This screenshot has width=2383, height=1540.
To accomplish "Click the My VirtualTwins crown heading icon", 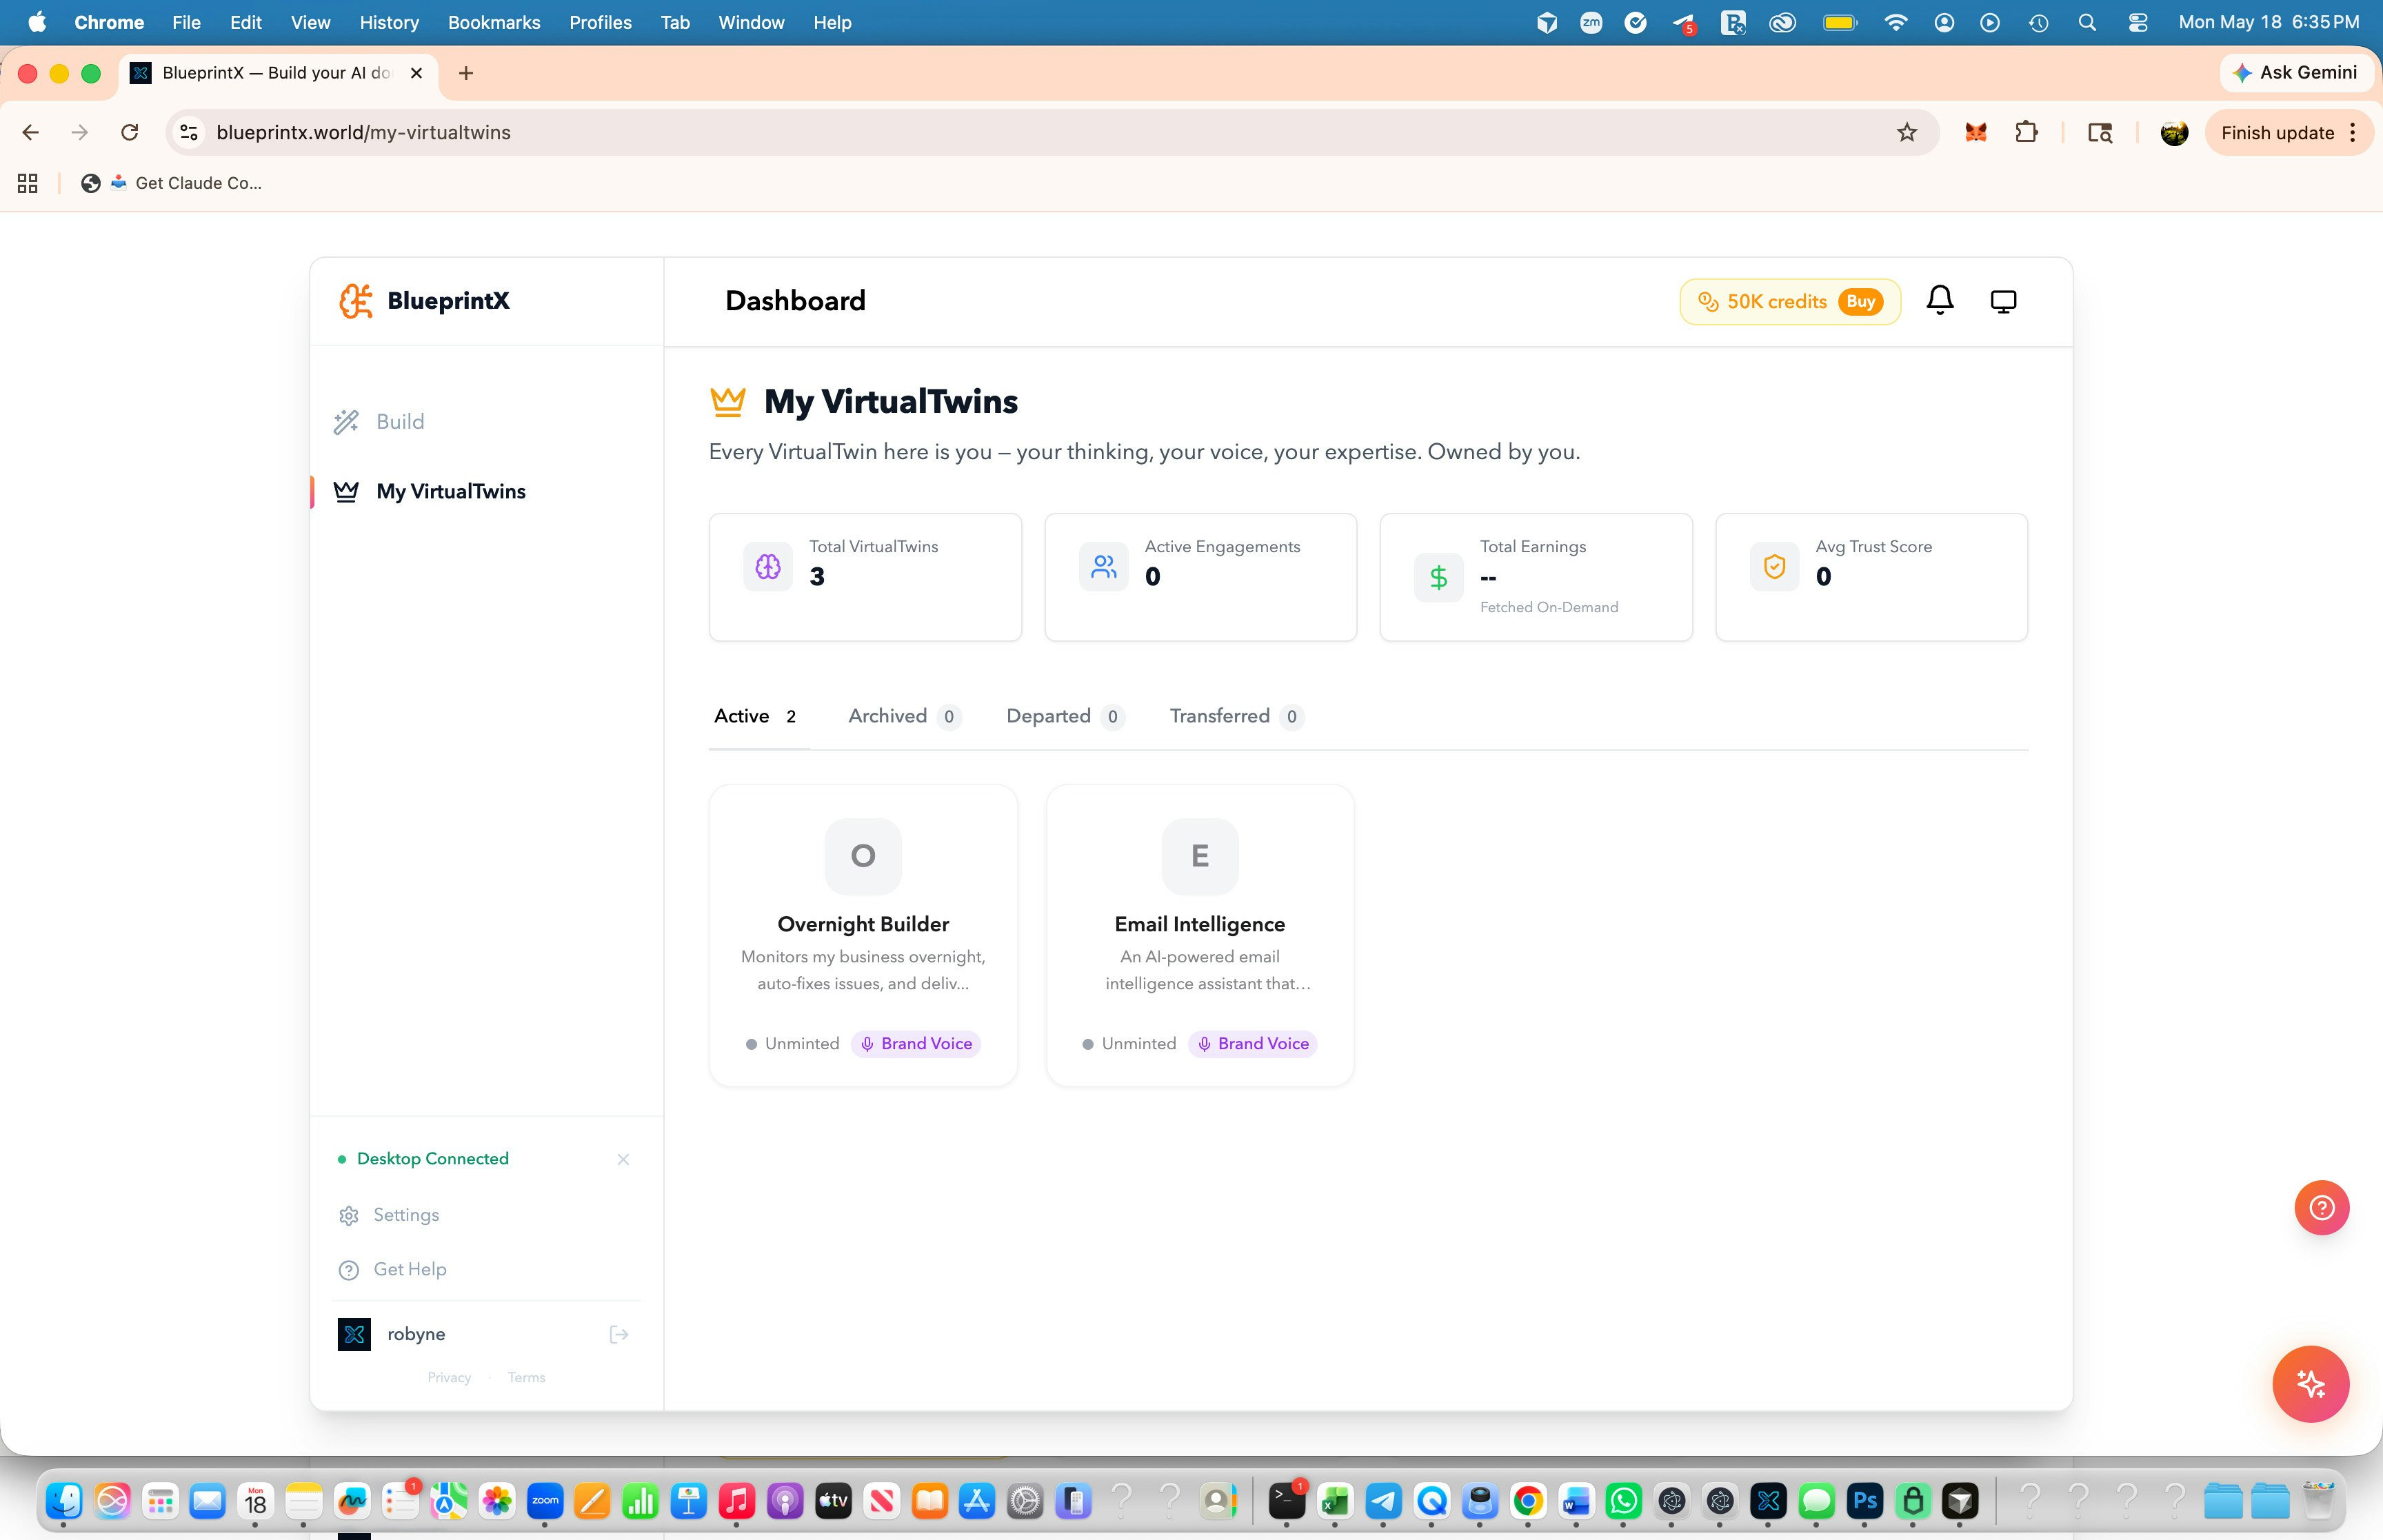I will click(x=728, y=402).
